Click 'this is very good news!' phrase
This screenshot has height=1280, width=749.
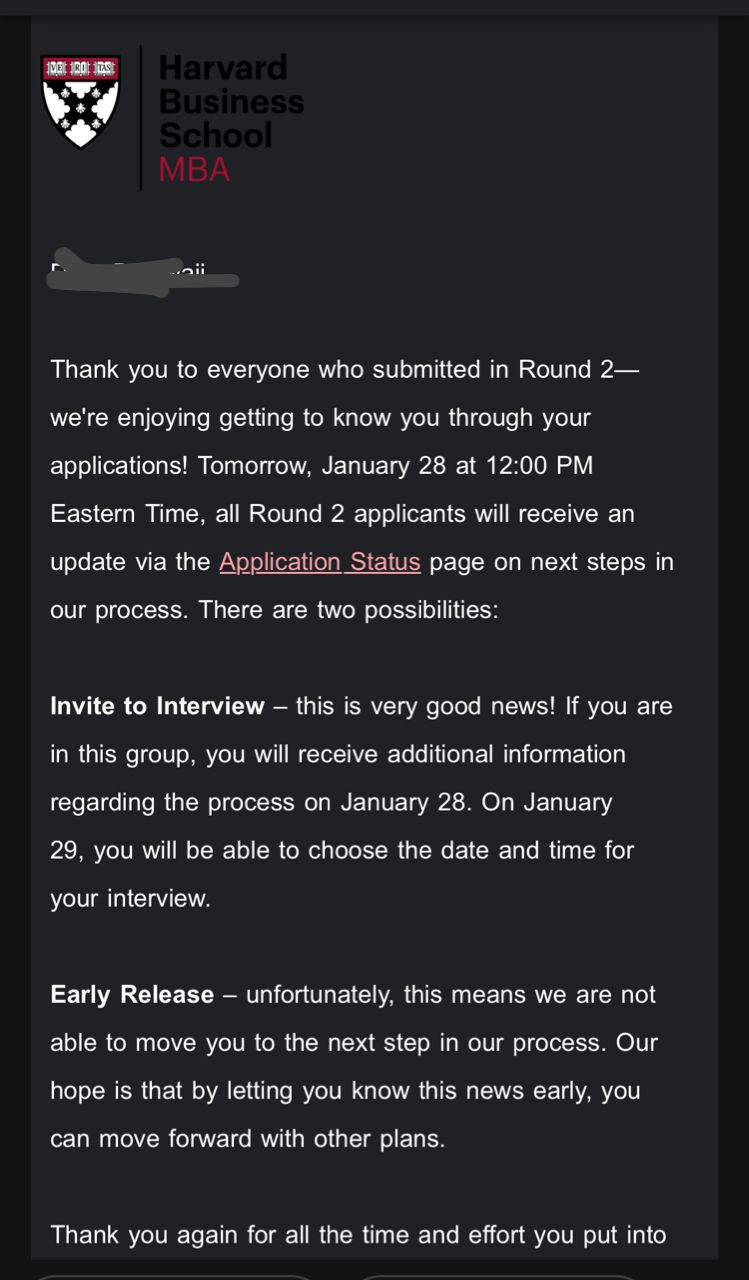click(x=426, y=706)
